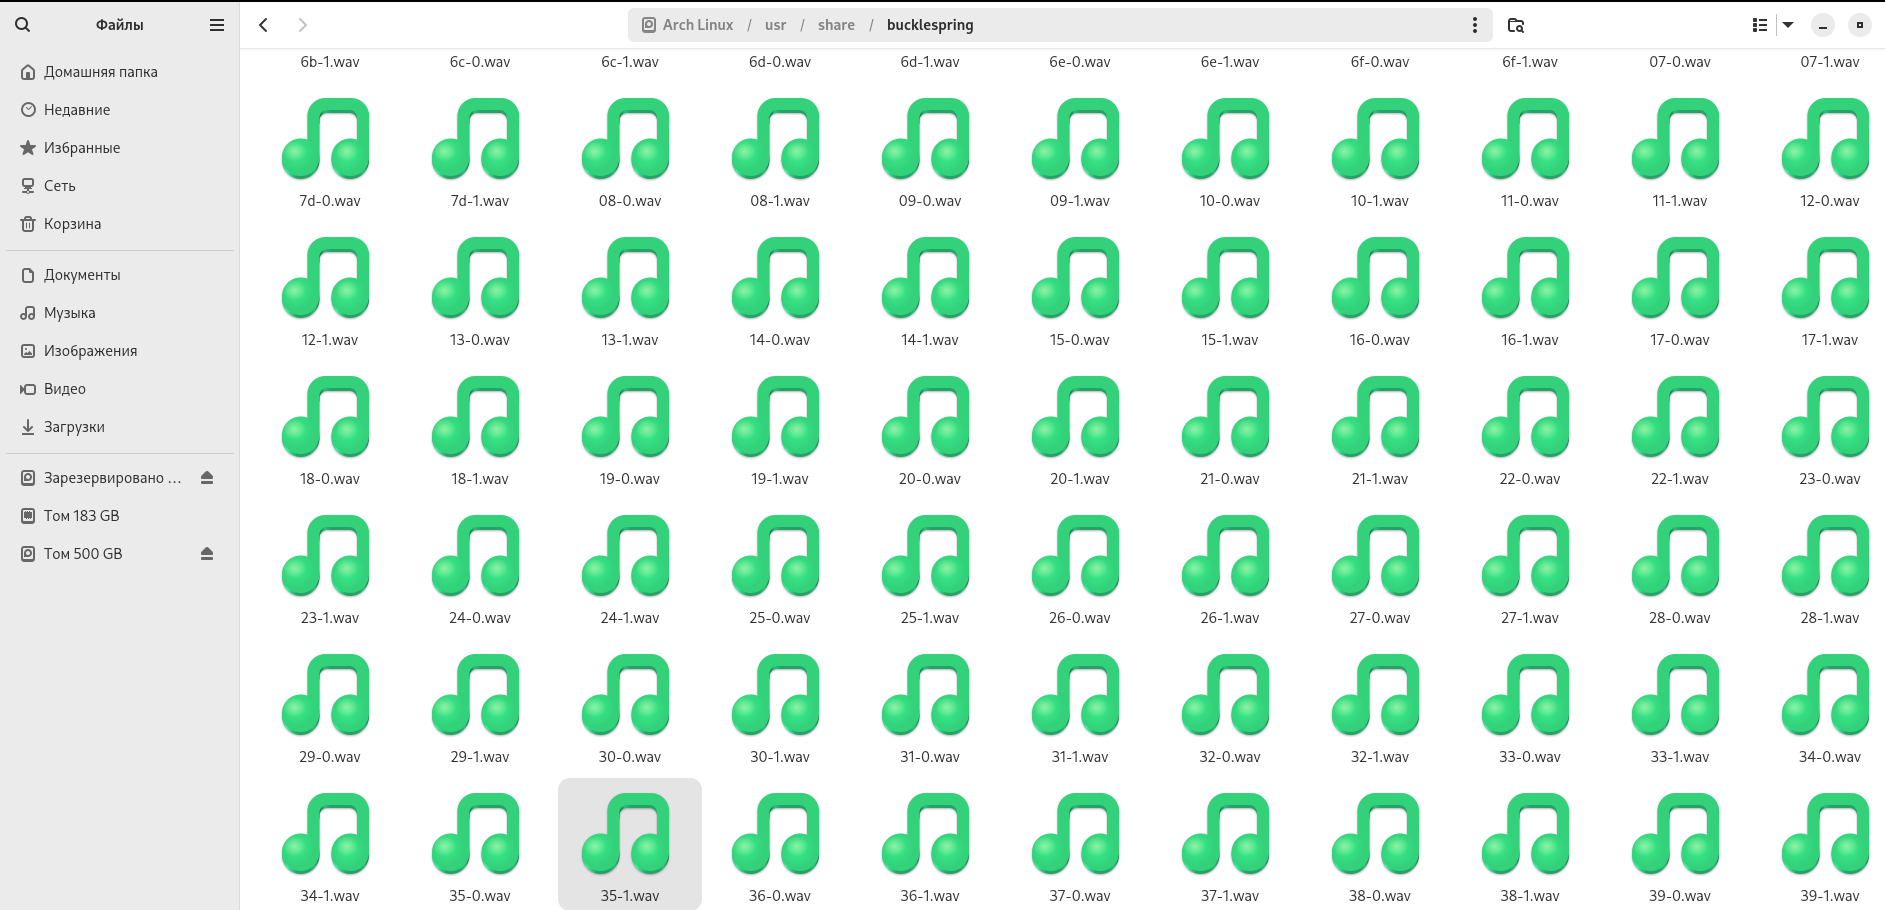The width and height of the screenshot is (1885, 910).
Task: Navigate to the share path segment
Action: pyautogui.click(x=836, y=25)
